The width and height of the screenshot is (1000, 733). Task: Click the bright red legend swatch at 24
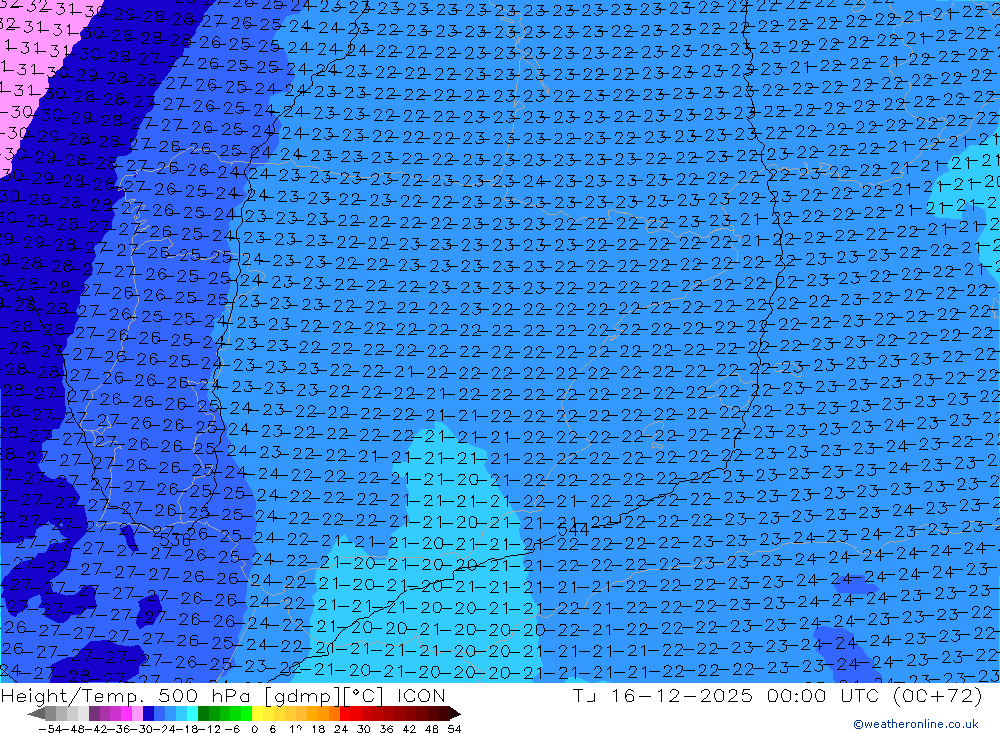coord(344,714)
